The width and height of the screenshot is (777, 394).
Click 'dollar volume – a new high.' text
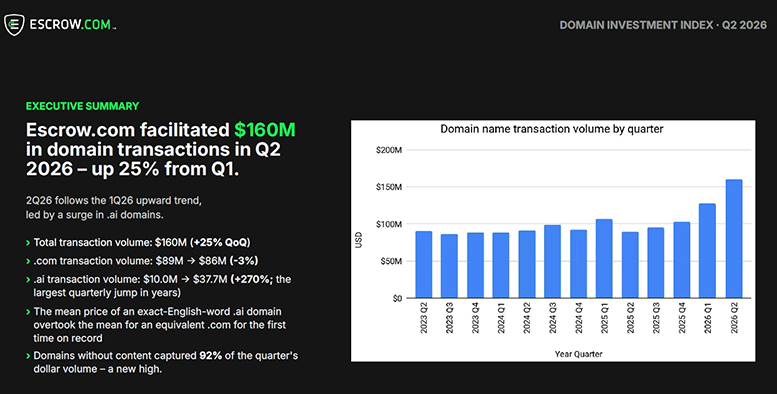point(98,369)
